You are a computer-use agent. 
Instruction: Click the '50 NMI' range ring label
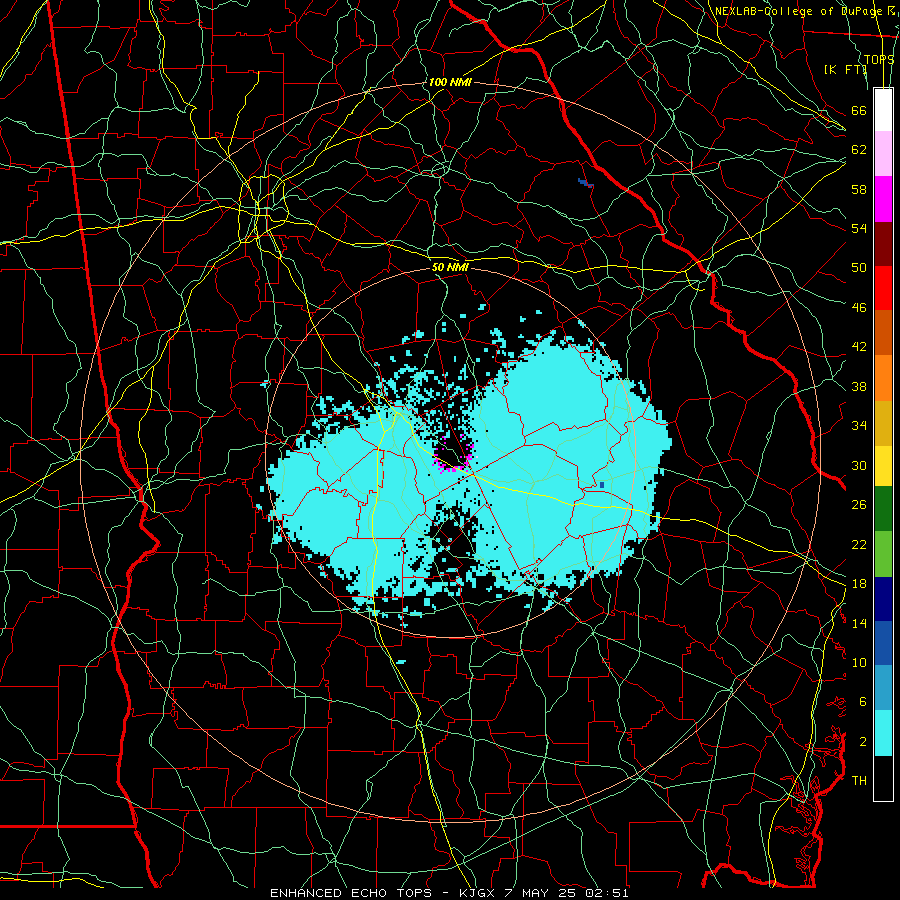(450, 267)
